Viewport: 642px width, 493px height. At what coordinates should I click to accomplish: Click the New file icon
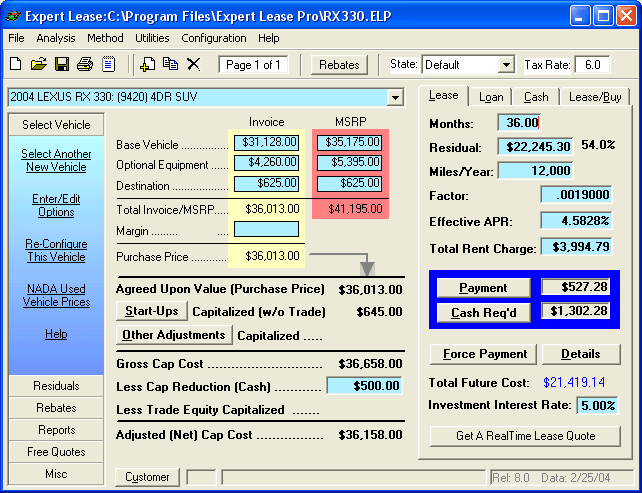pos(16,64)
